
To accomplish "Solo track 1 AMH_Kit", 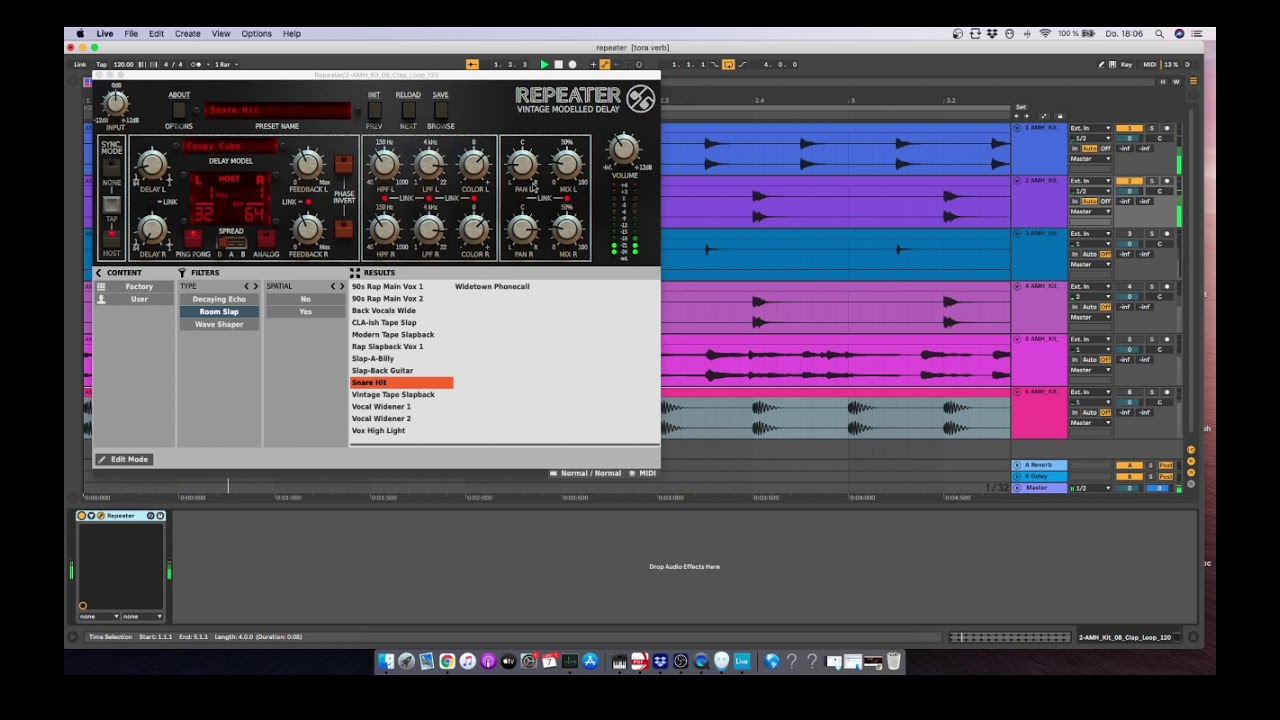I will (x=1151, y=128).
